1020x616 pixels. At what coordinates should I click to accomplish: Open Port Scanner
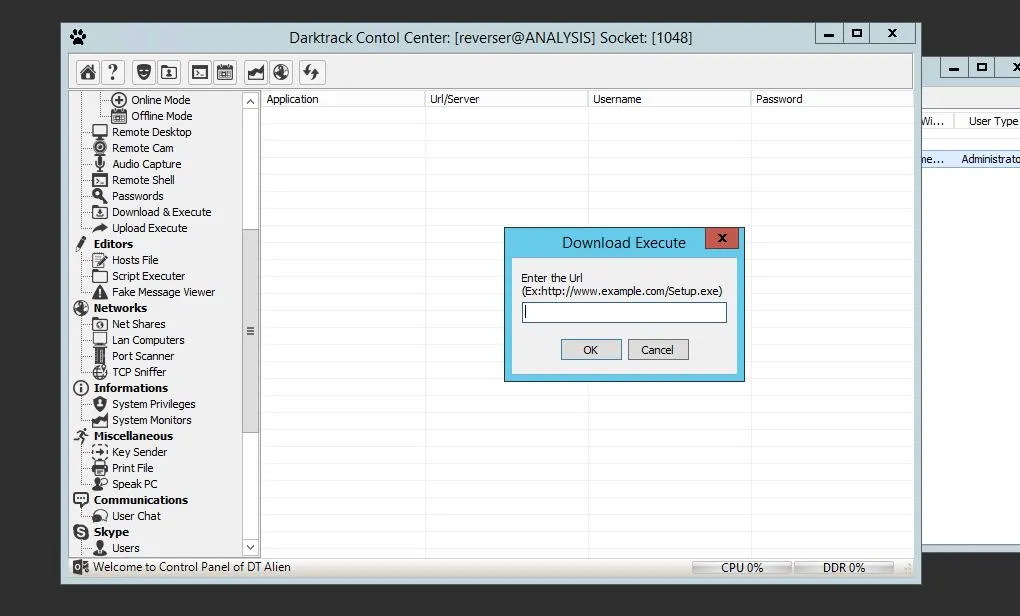click(142, 356)
